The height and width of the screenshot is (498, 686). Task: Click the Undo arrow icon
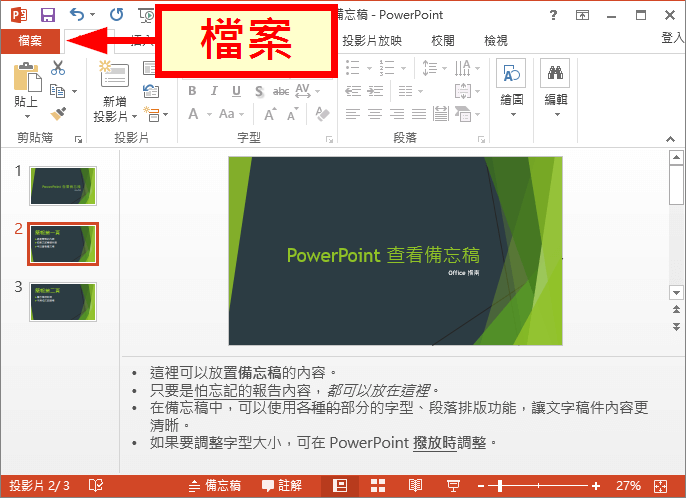point(77,14)
